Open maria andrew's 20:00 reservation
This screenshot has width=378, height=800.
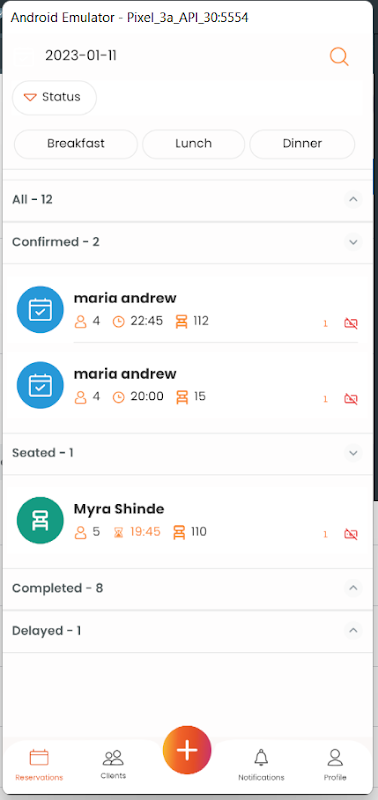pos(188,386)
